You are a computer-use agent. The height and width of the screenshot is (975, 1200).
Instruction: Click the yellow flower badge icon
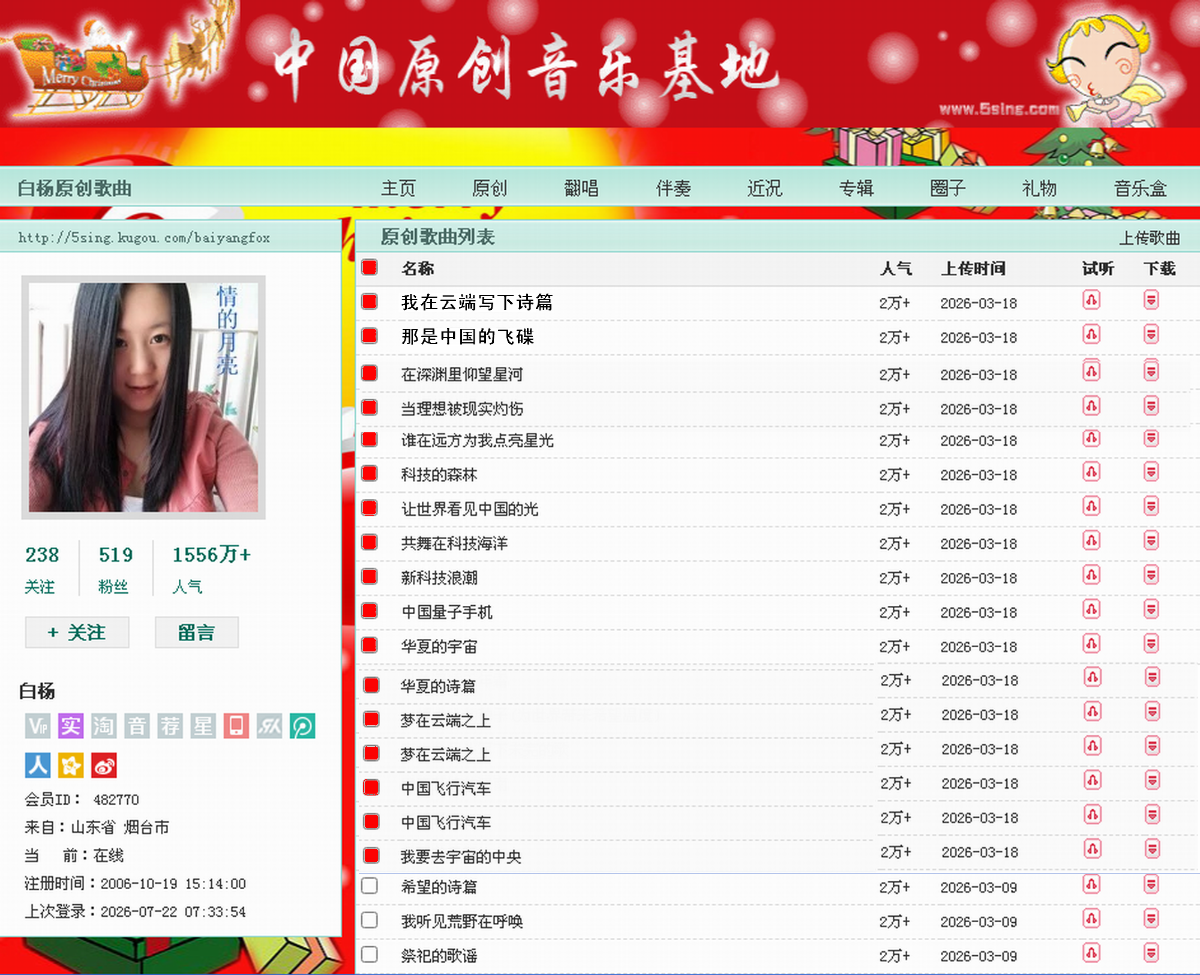pyautogui.click(x=70, y=766)
